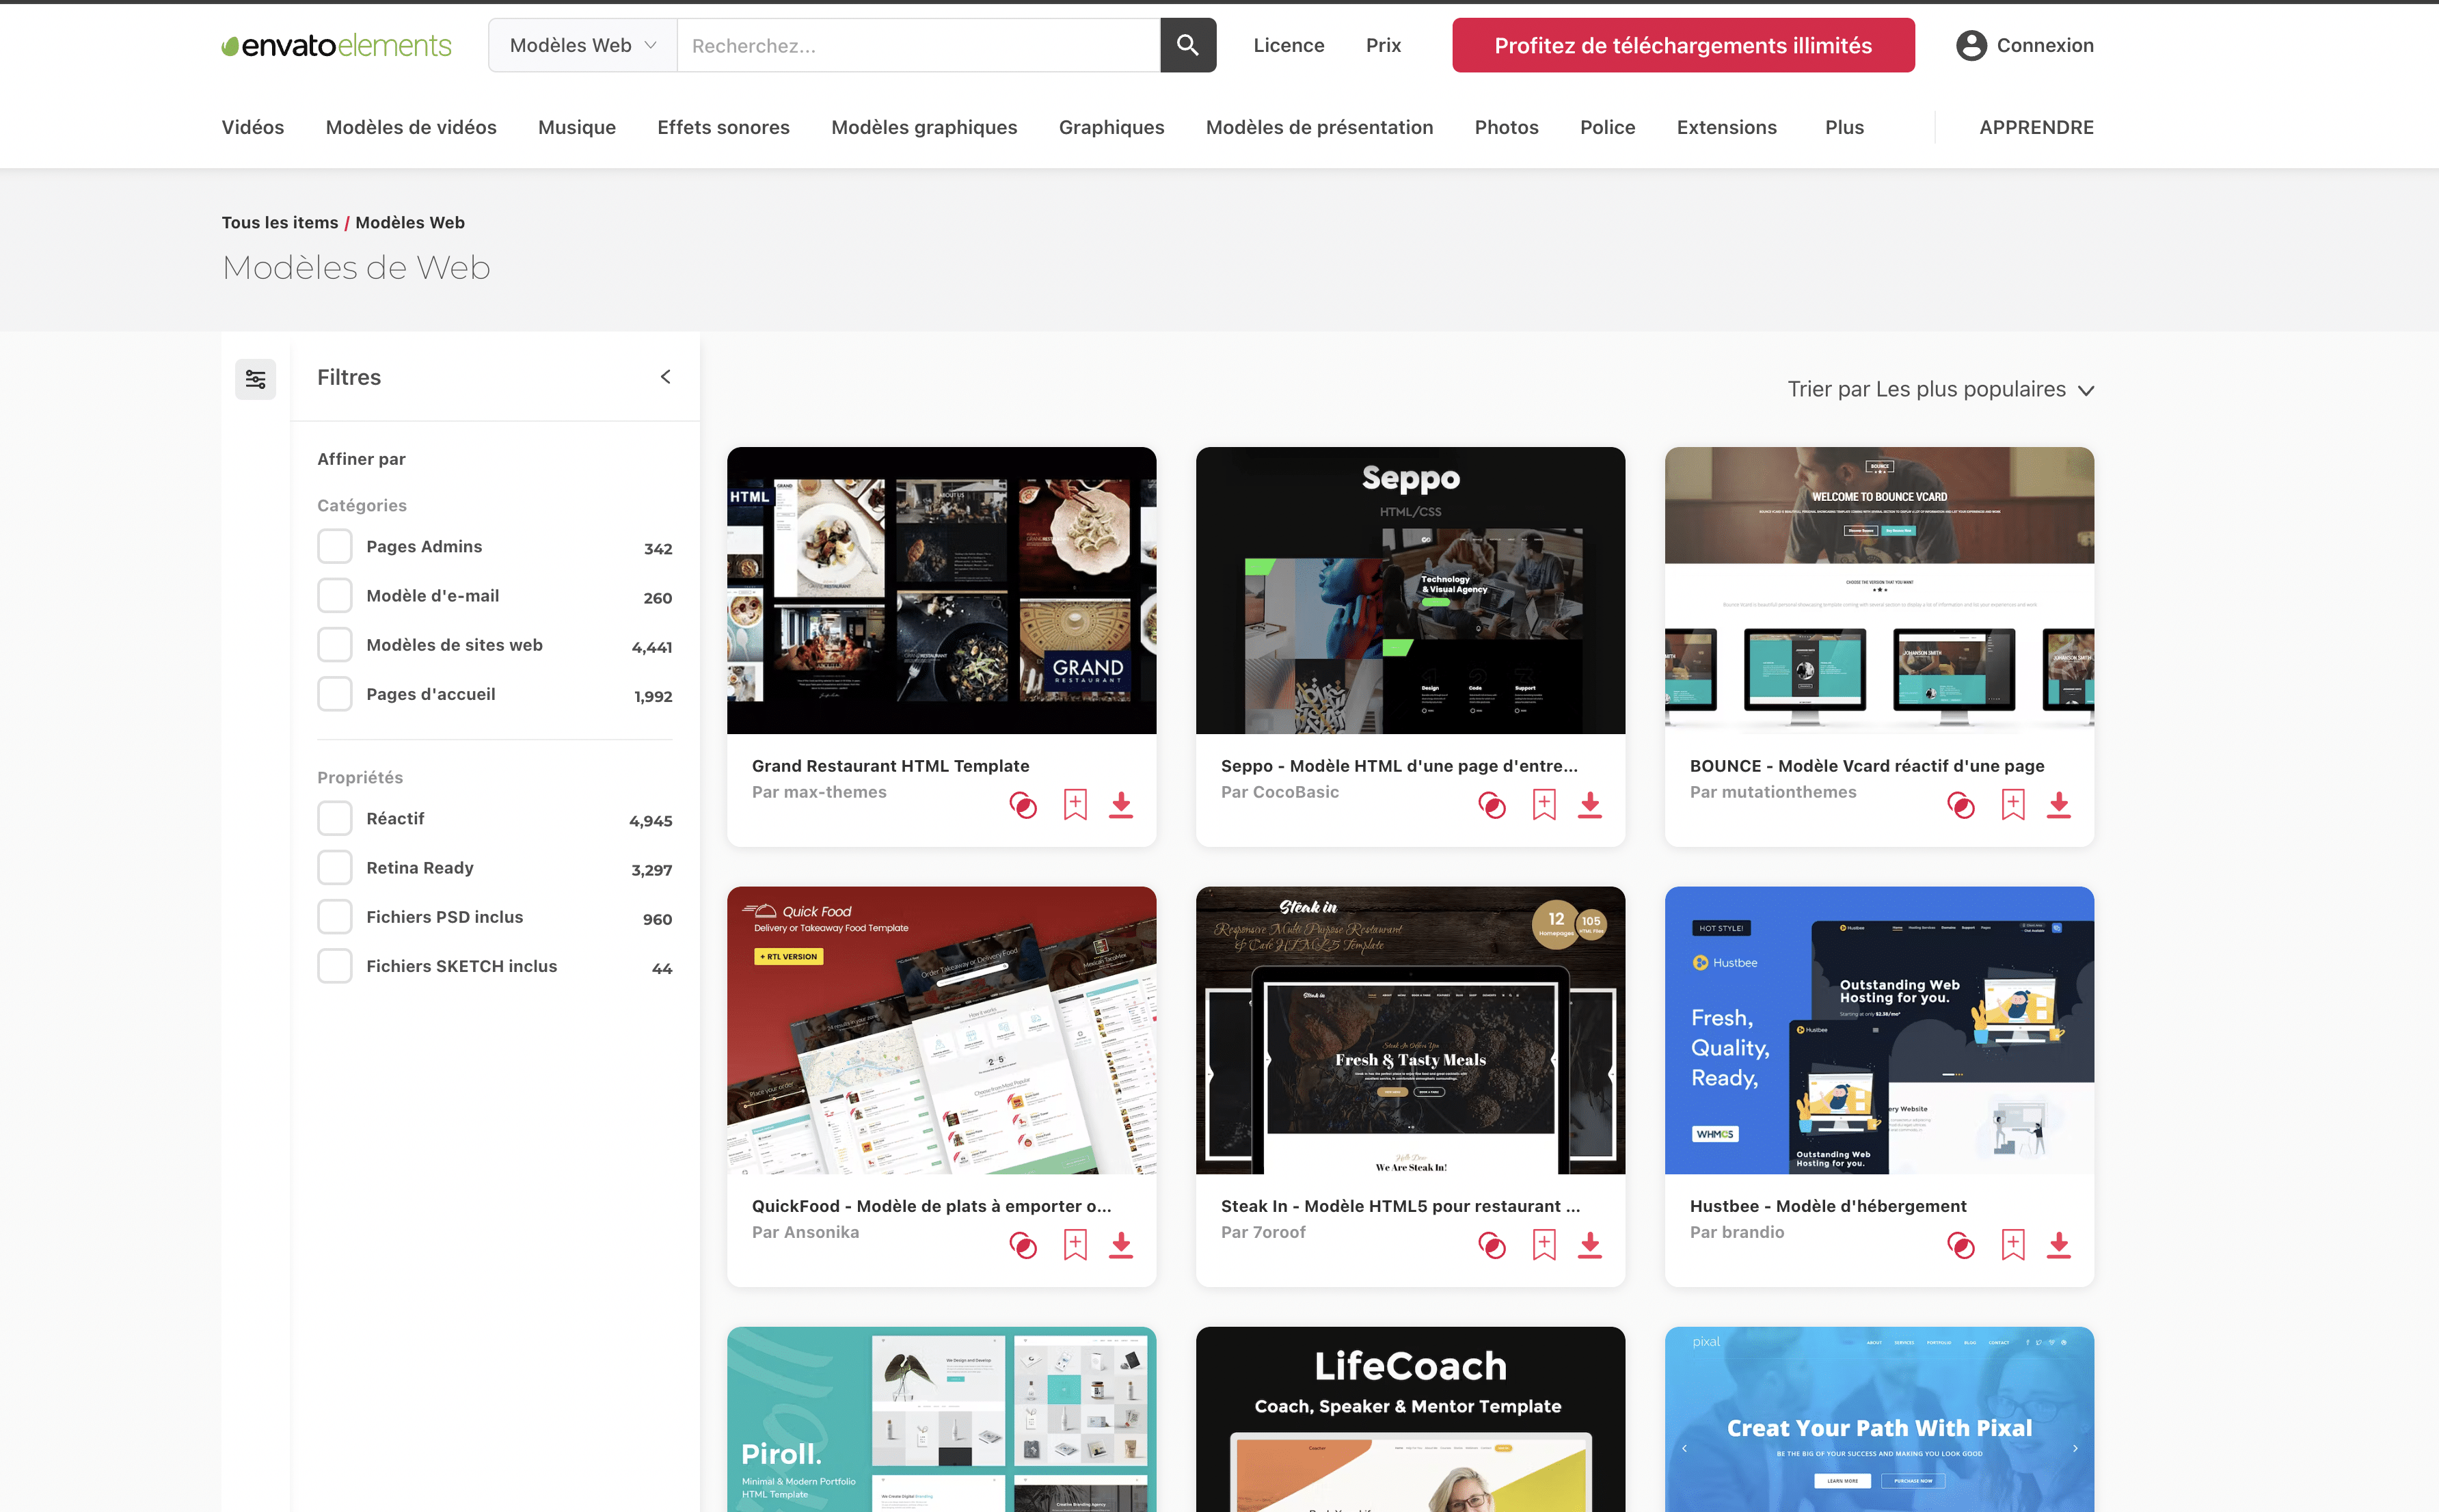Click similar items icon for QuickFood

[1023, 1245]
